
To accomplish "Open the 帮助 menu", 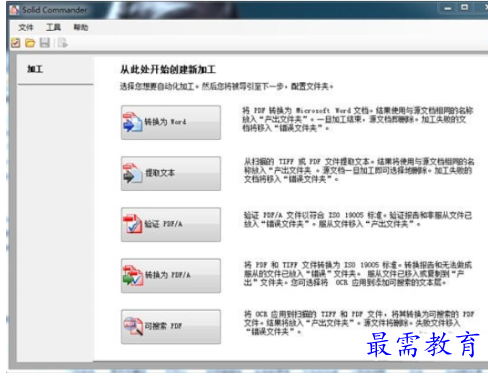I will pos(81,27).
